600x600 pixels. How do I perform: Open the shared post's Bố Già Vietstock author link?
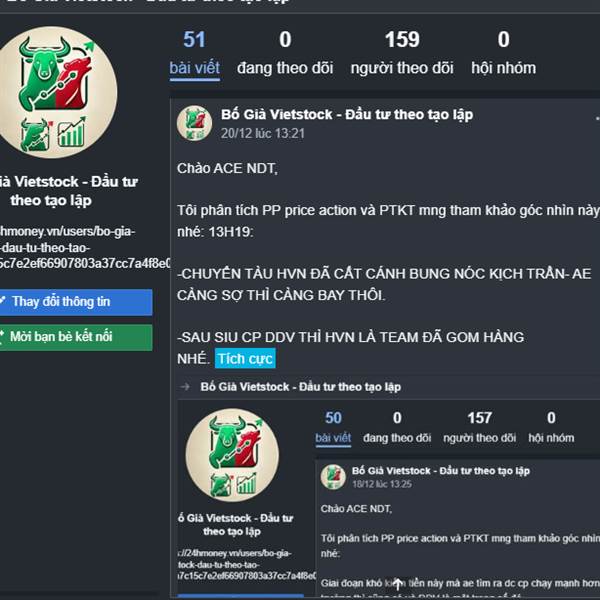tap(301, 387)
